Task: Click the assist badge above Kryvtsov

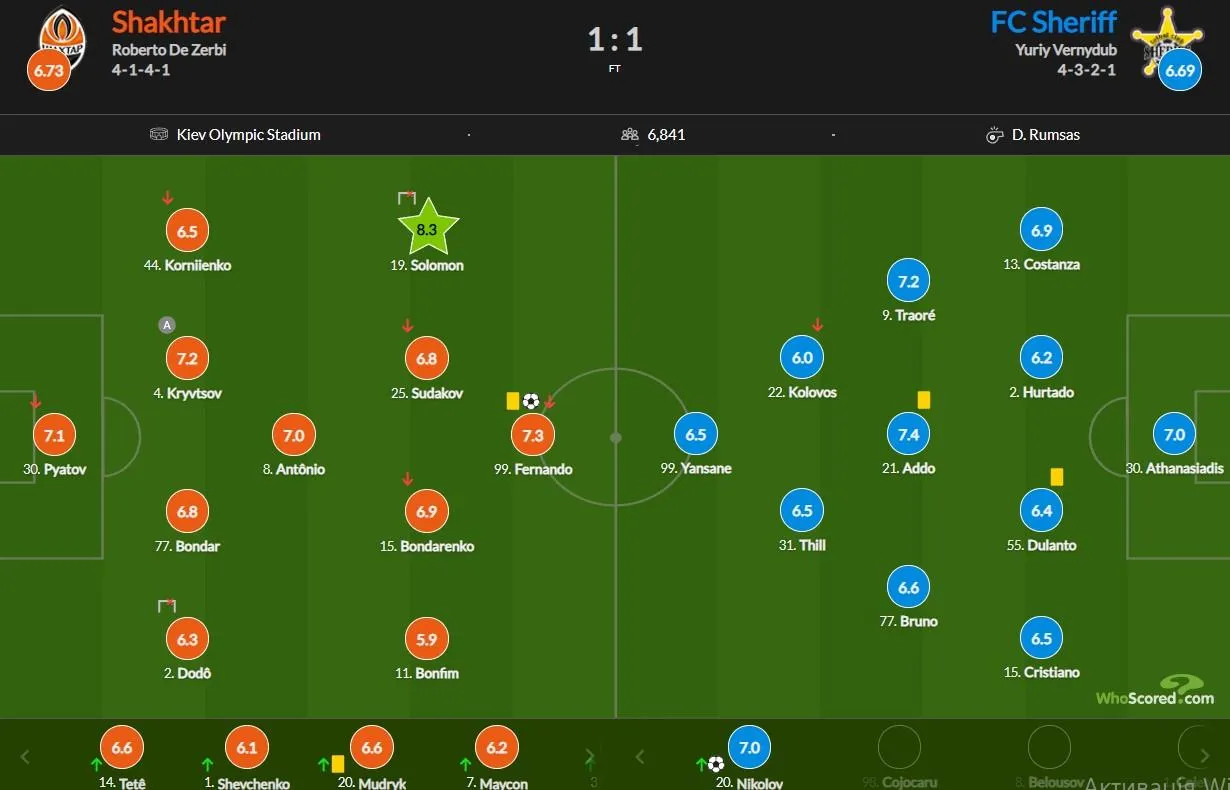Action: pyautogui.click(x=167, y=324)
